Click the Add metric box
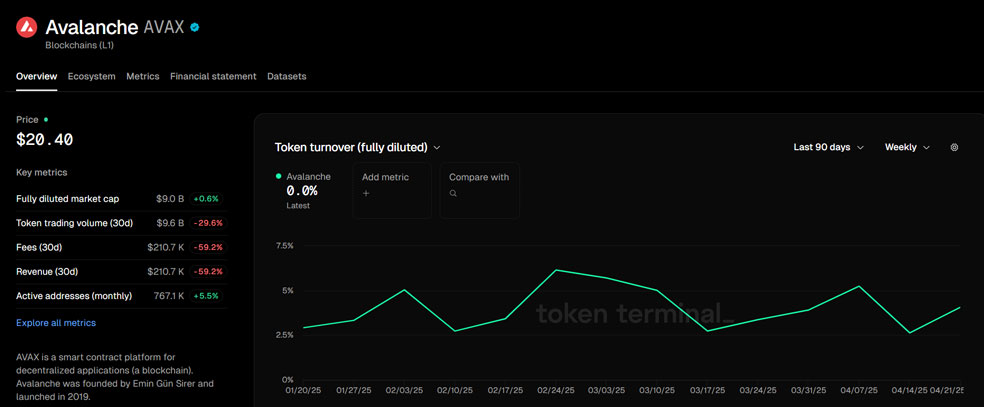The height and width of the screenshot is (407, 984). (x=392, y=191)
